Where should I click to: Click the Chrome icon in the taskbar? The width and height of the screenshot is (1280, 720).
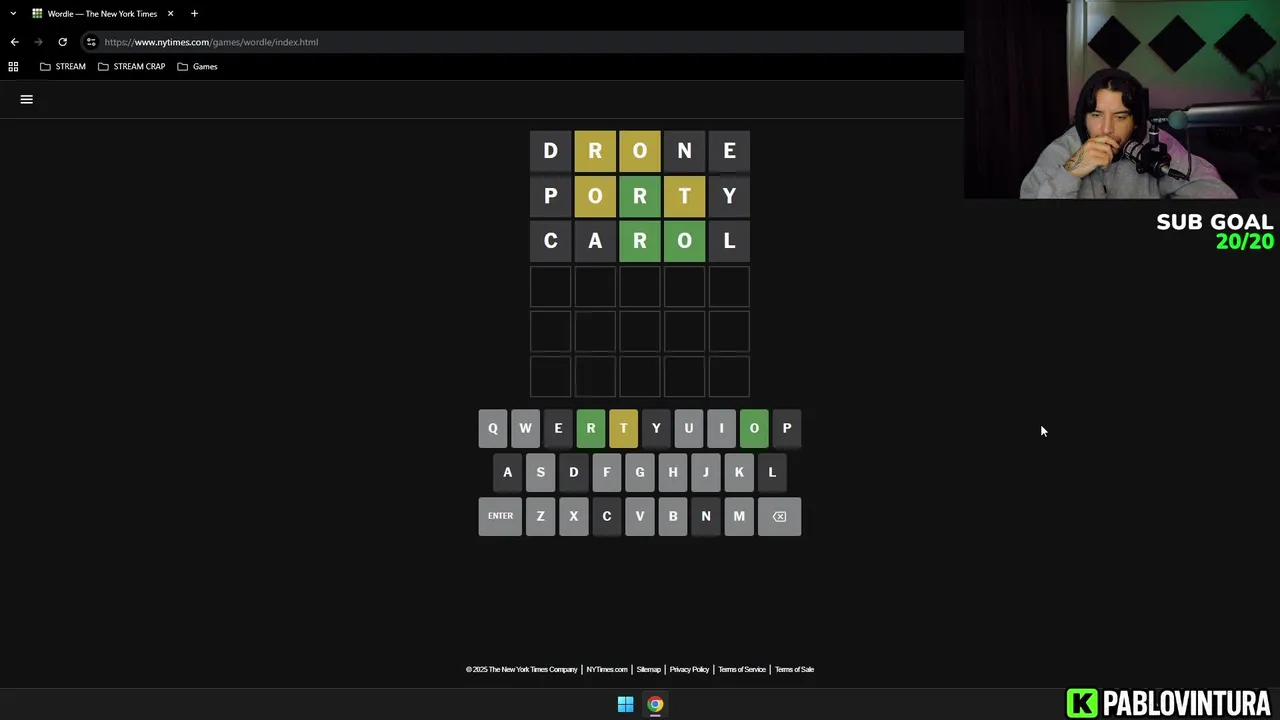(655, 704)
